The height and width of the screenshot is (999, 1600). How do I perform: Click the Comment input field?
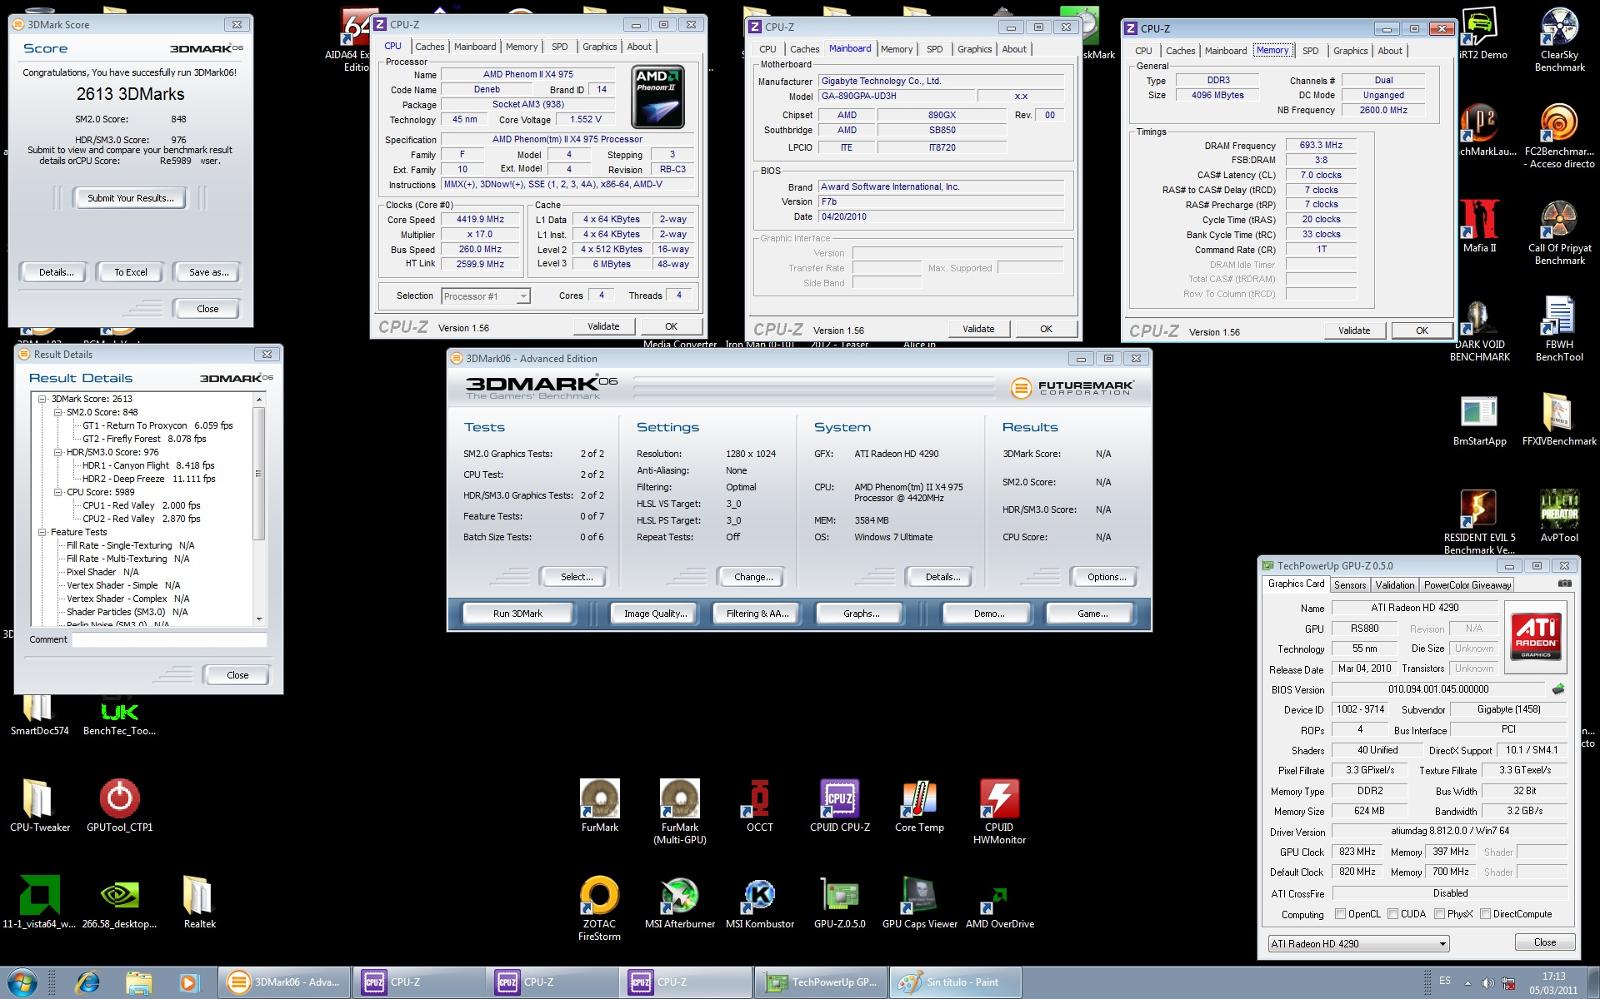169,640
